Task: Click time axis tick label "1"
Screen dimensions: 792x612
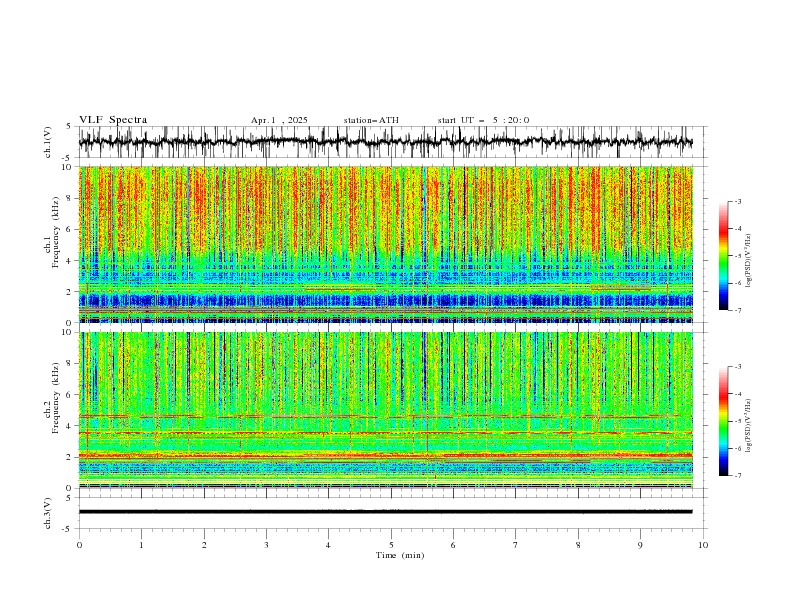Action: coord(141,545)
